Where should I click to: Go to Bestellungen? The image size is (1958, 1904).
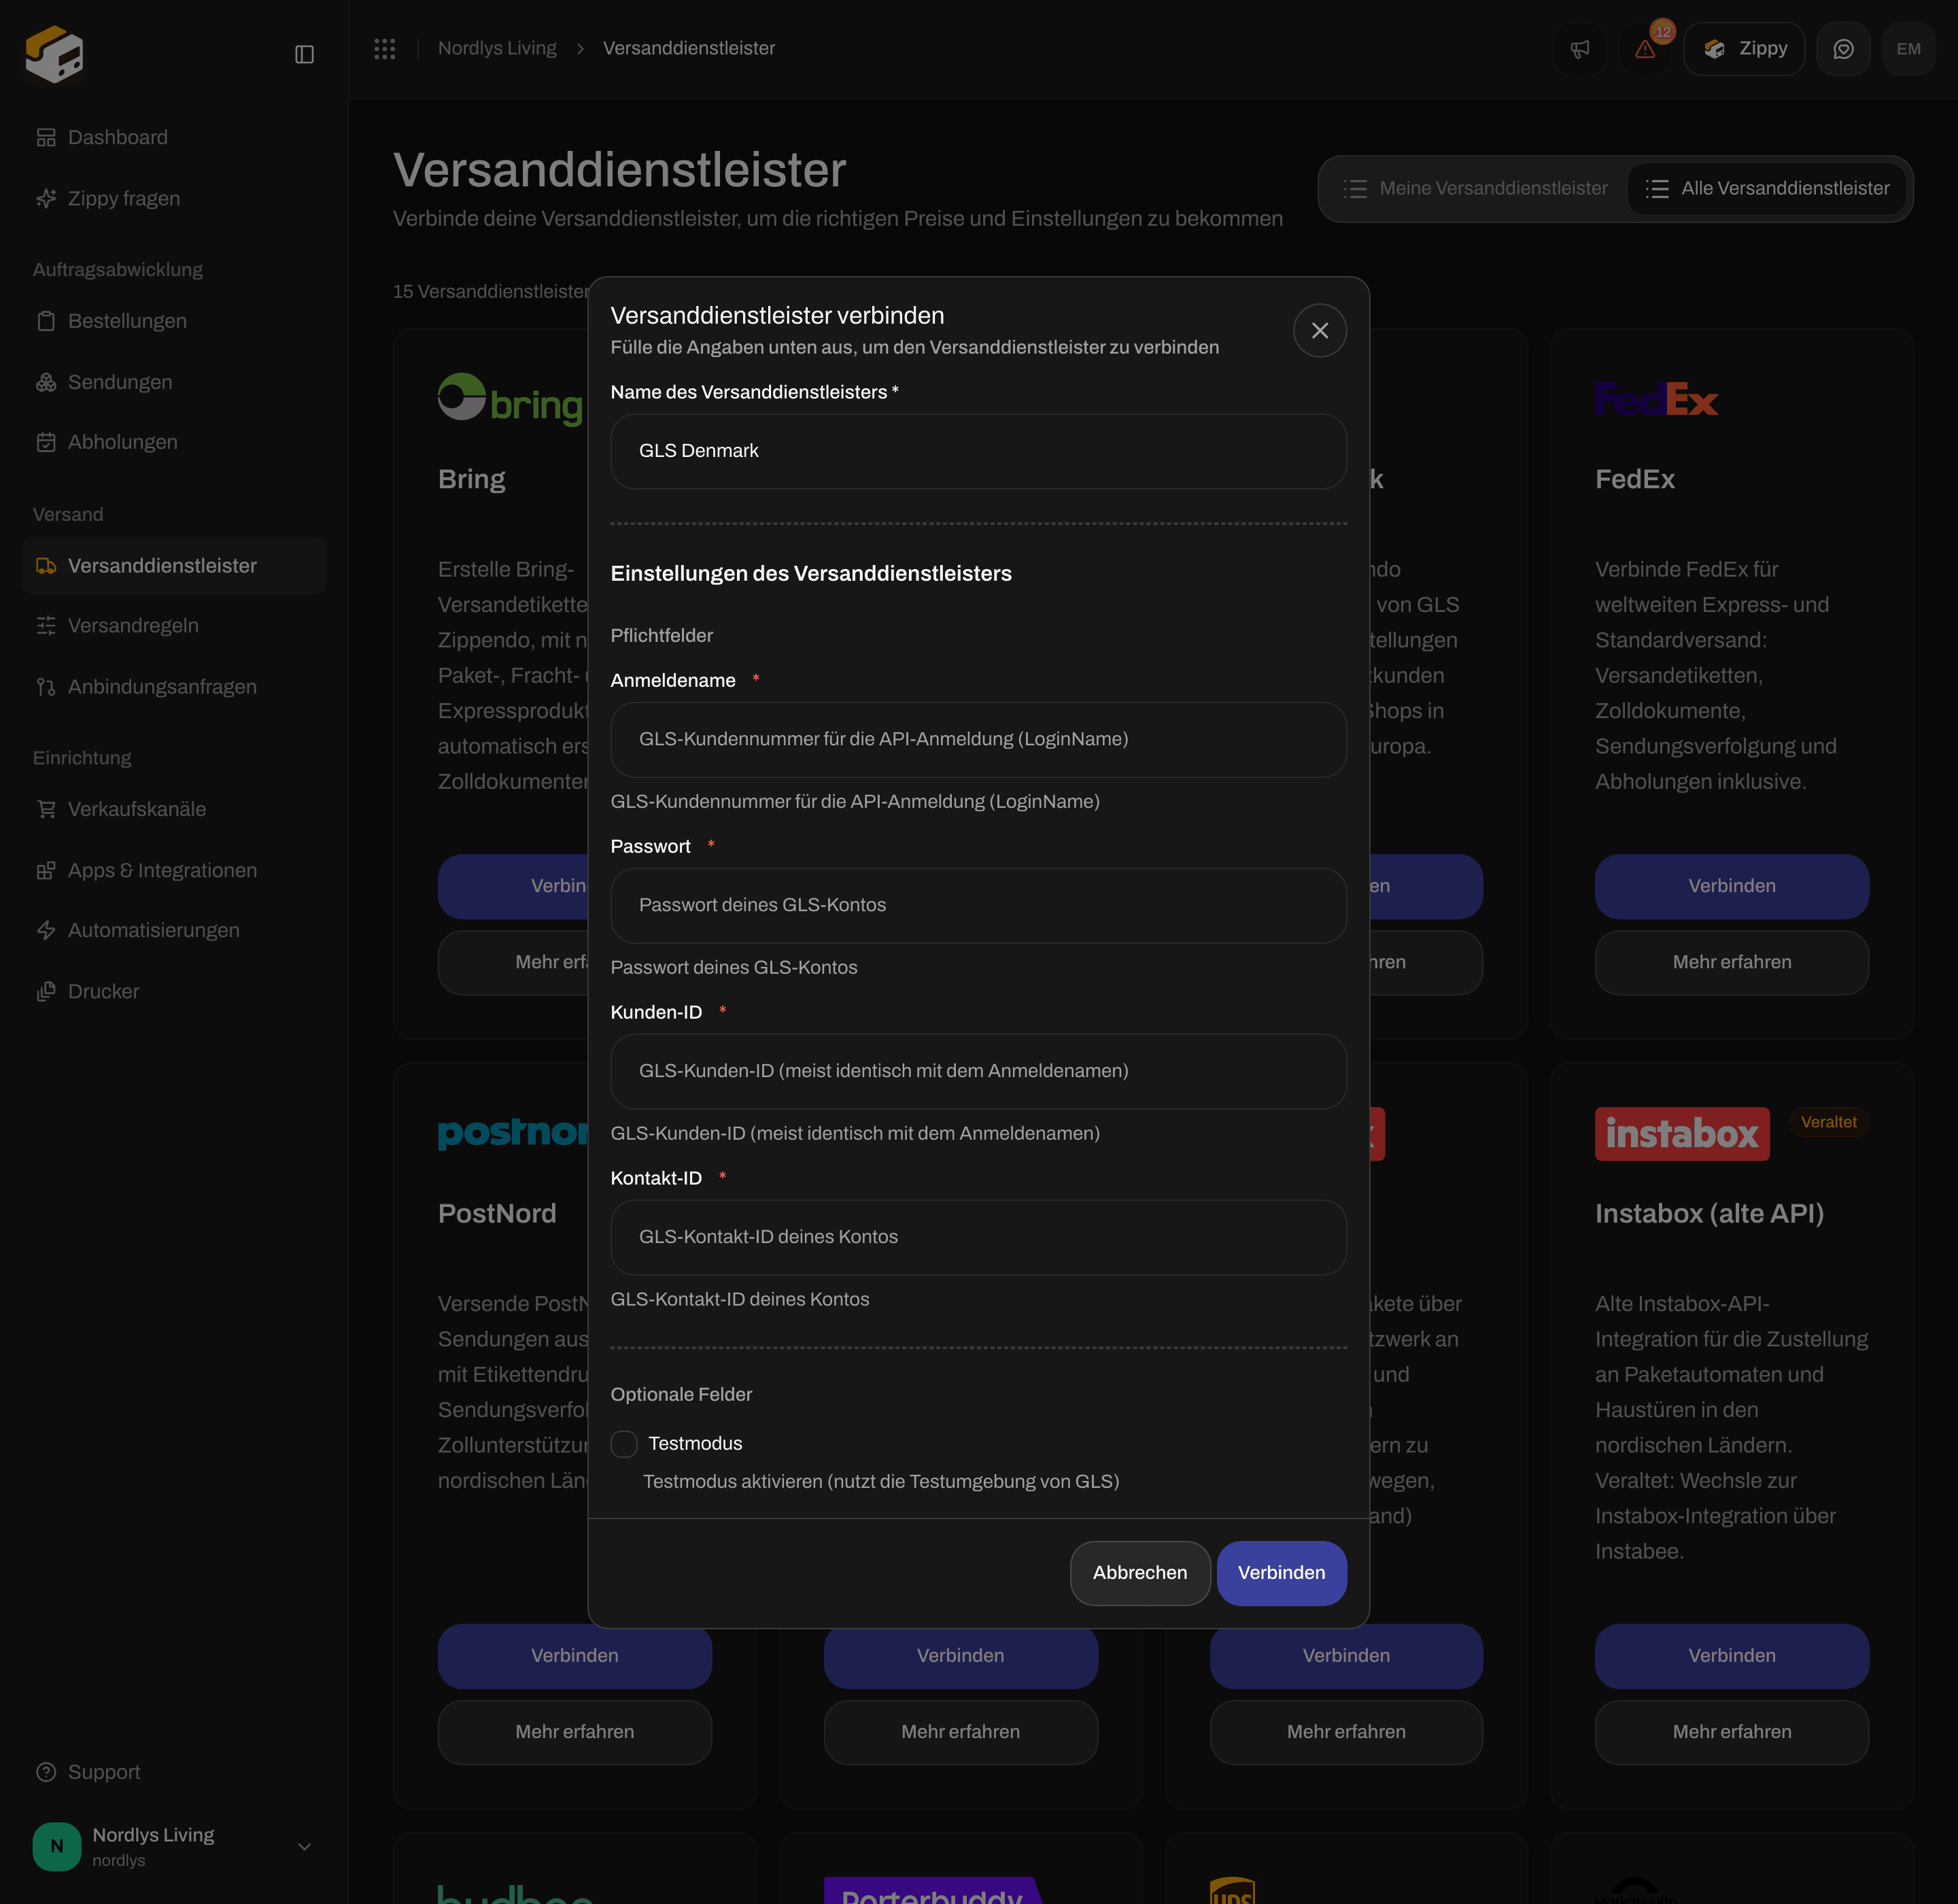[x=175, y=321]
